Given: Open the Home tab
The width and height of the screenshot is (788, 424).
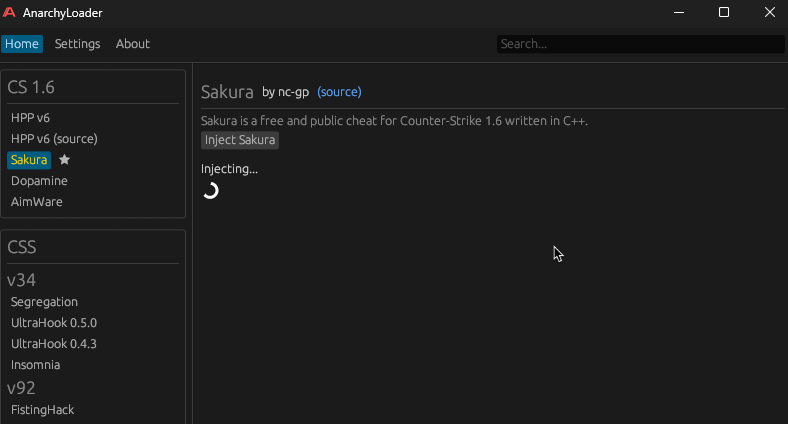Looking at the screenshot, I should 22,44.
